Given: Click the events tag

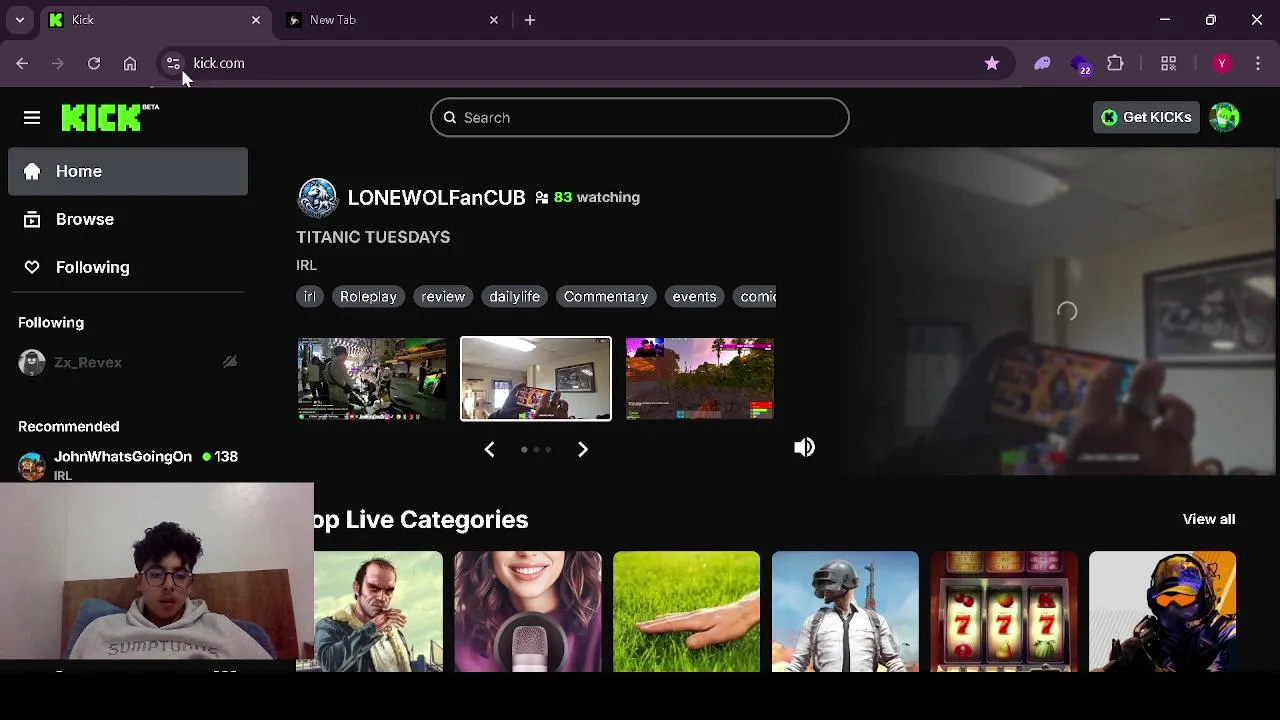Looking at the screenshot, I should (x=694, y=296).
